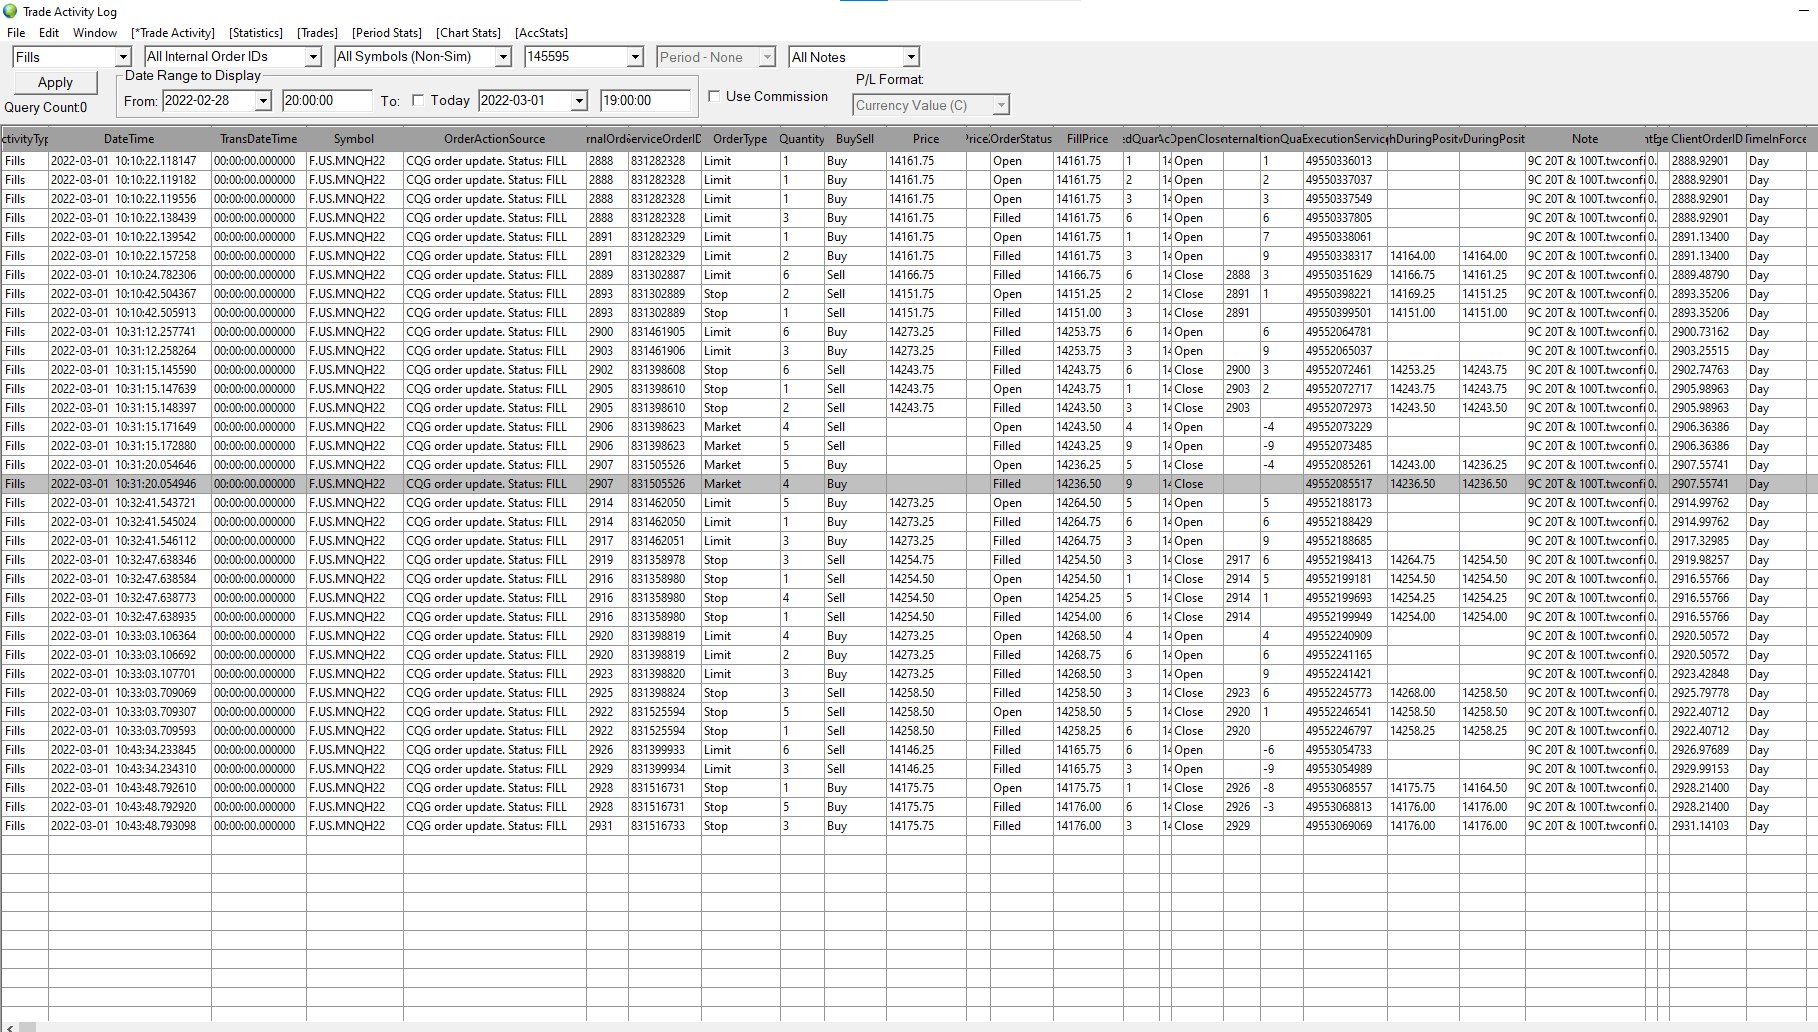Click the Apply button
The width and height of the screenshot is (1818, 1032).
pyautogui.click(x=55, y=82)
